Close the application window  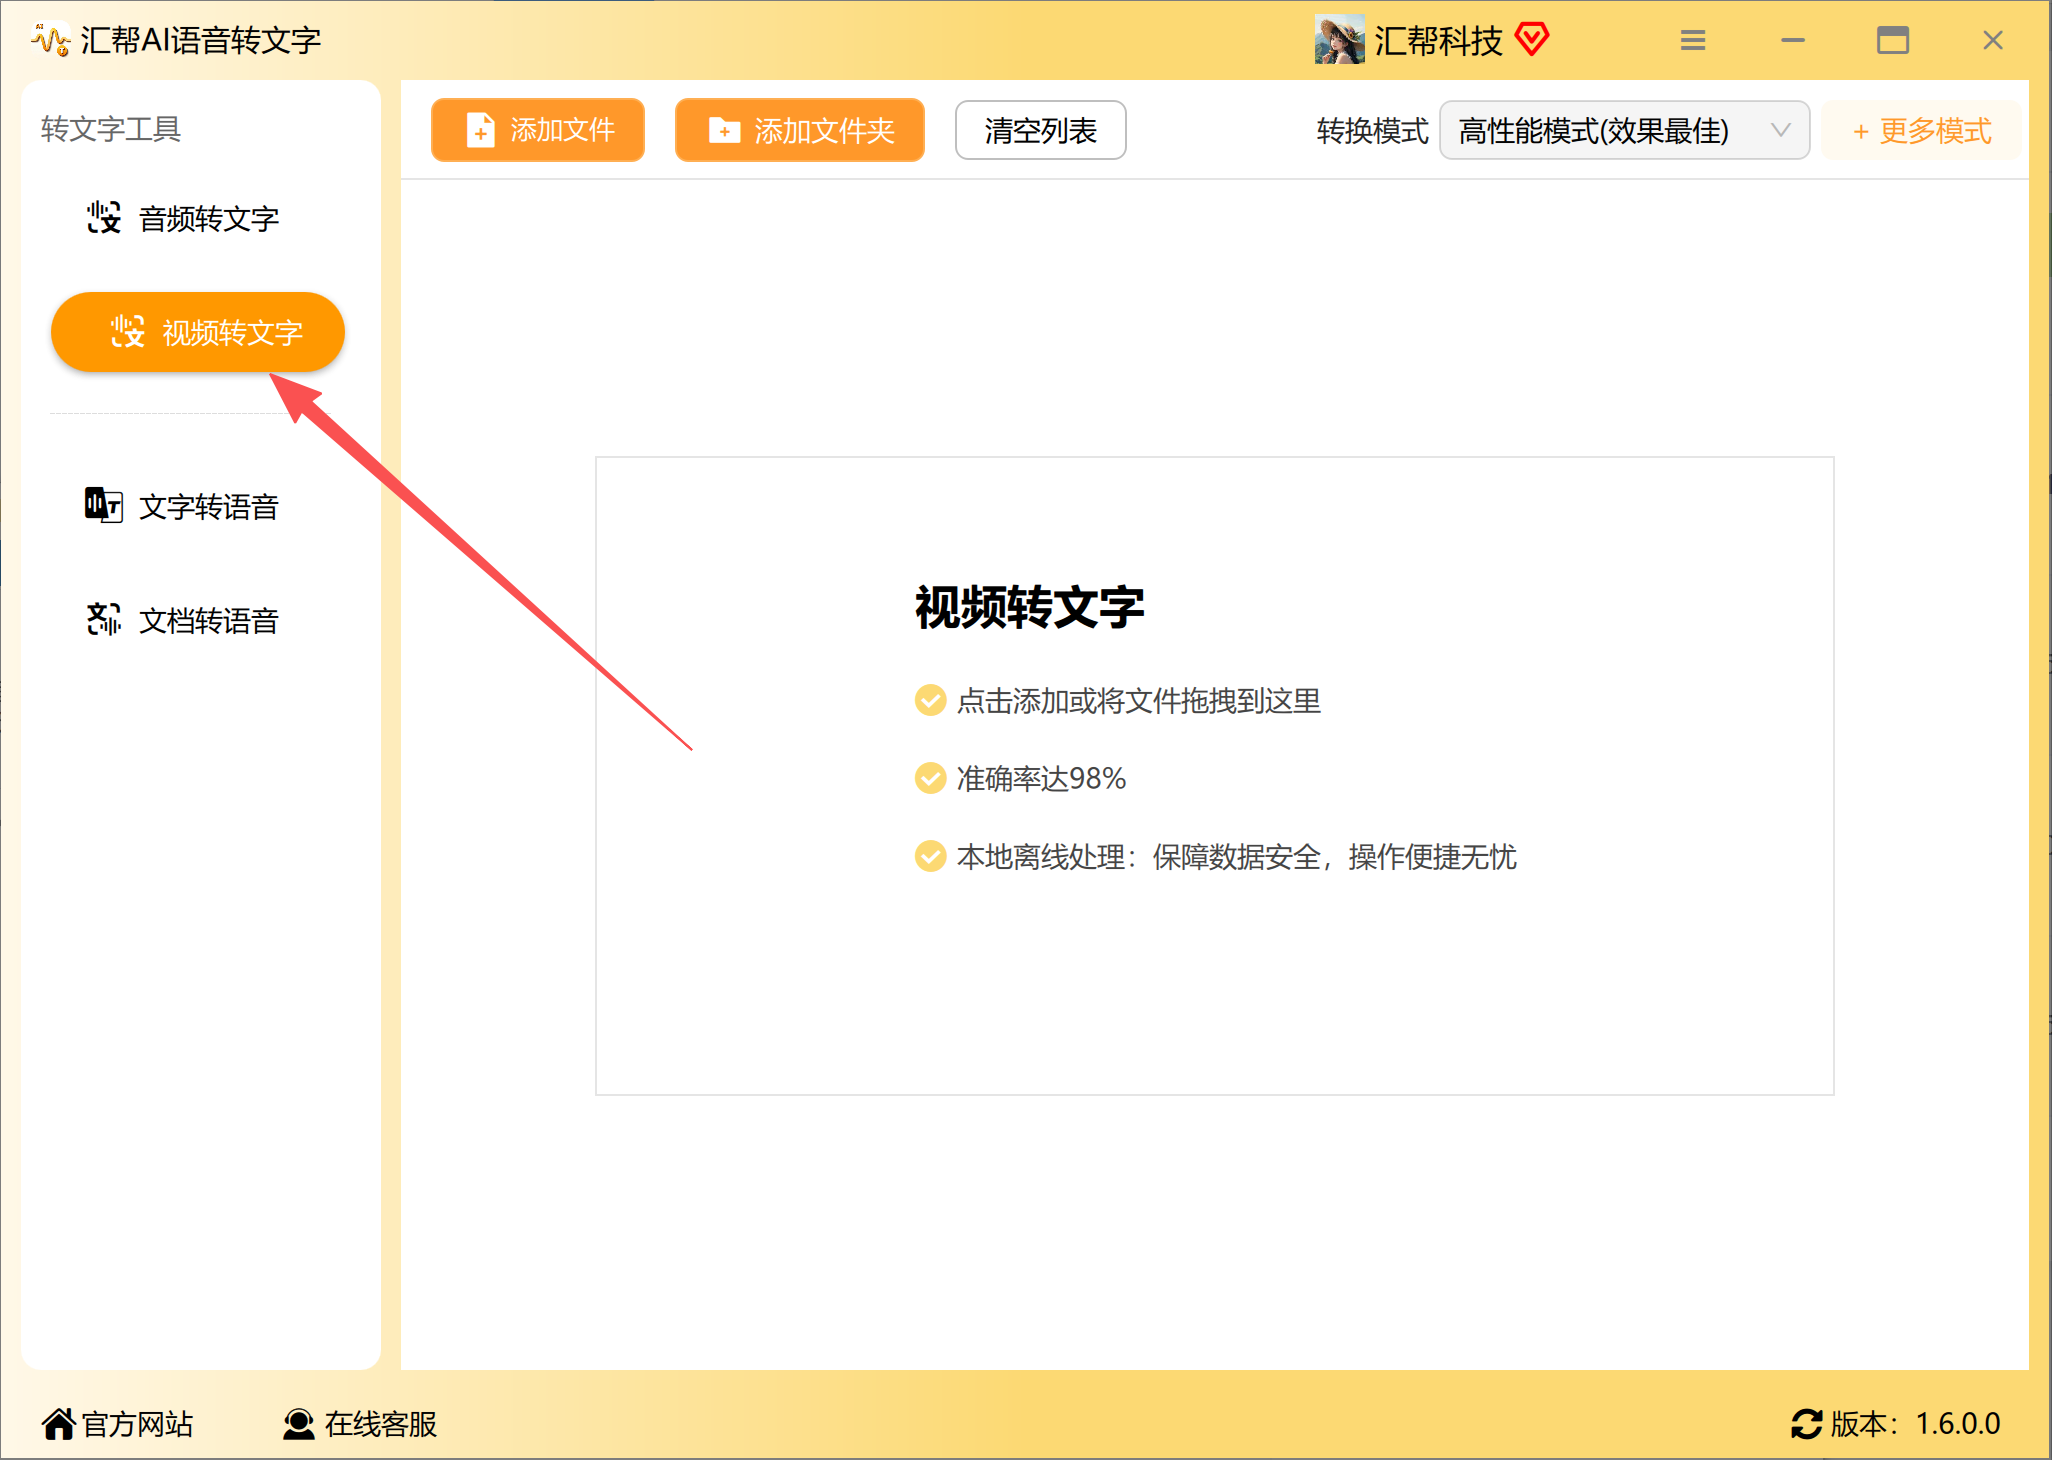tap(1993, 40)
